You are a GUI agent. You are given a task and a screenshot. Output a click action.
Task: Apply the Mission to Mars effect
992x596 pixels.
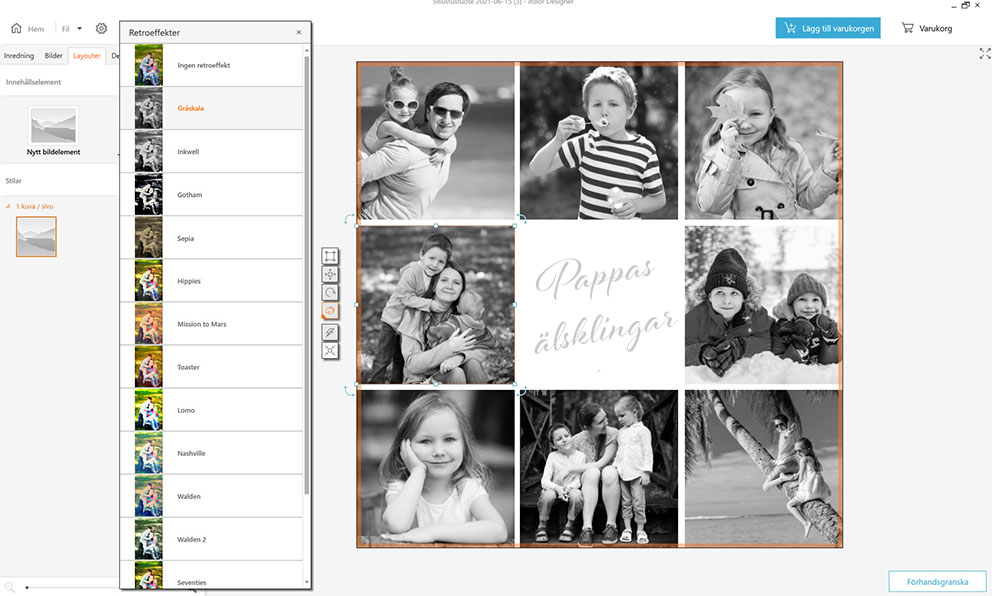pos(211,324)
